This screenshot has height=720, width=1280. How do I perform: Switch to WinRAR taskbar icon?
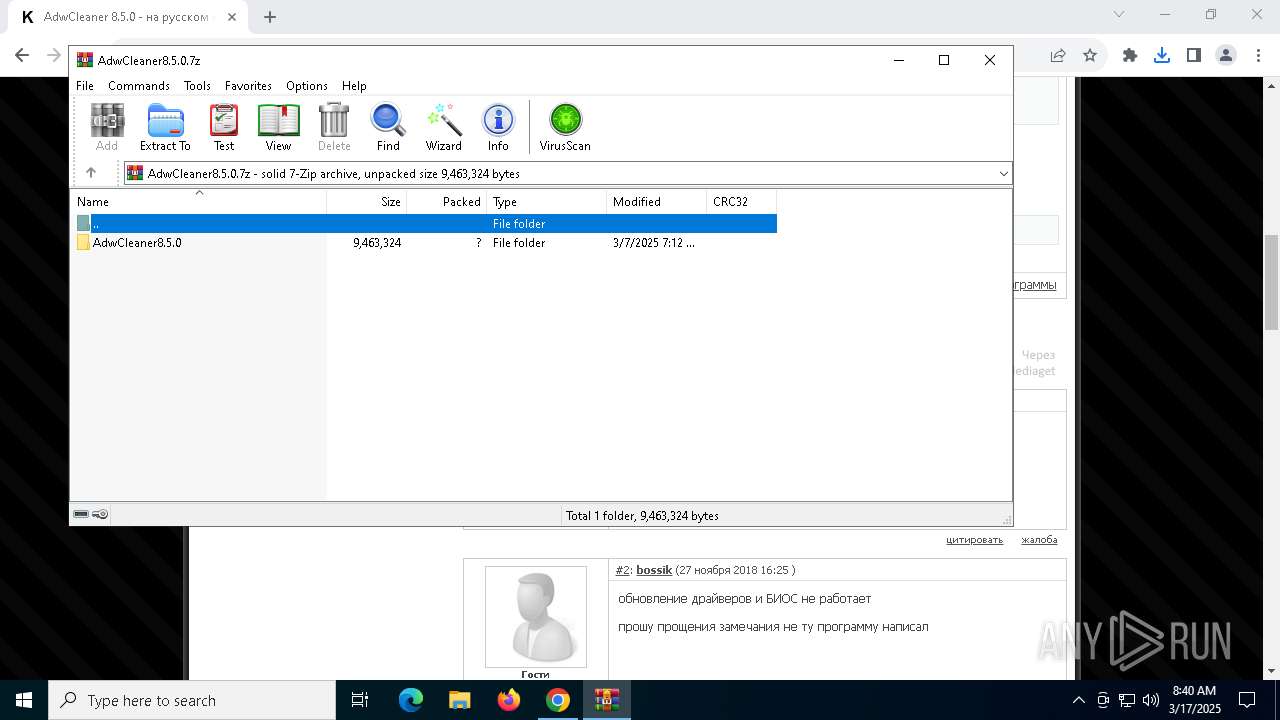pos(607,700)
